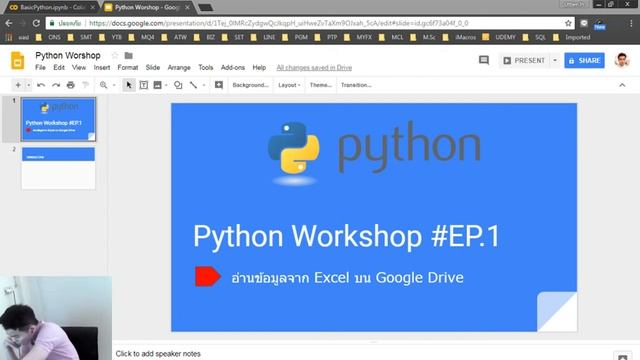This screenshot has width=640, height=360.
Task: Add a new slide with plus button
Action: [18, 85]
